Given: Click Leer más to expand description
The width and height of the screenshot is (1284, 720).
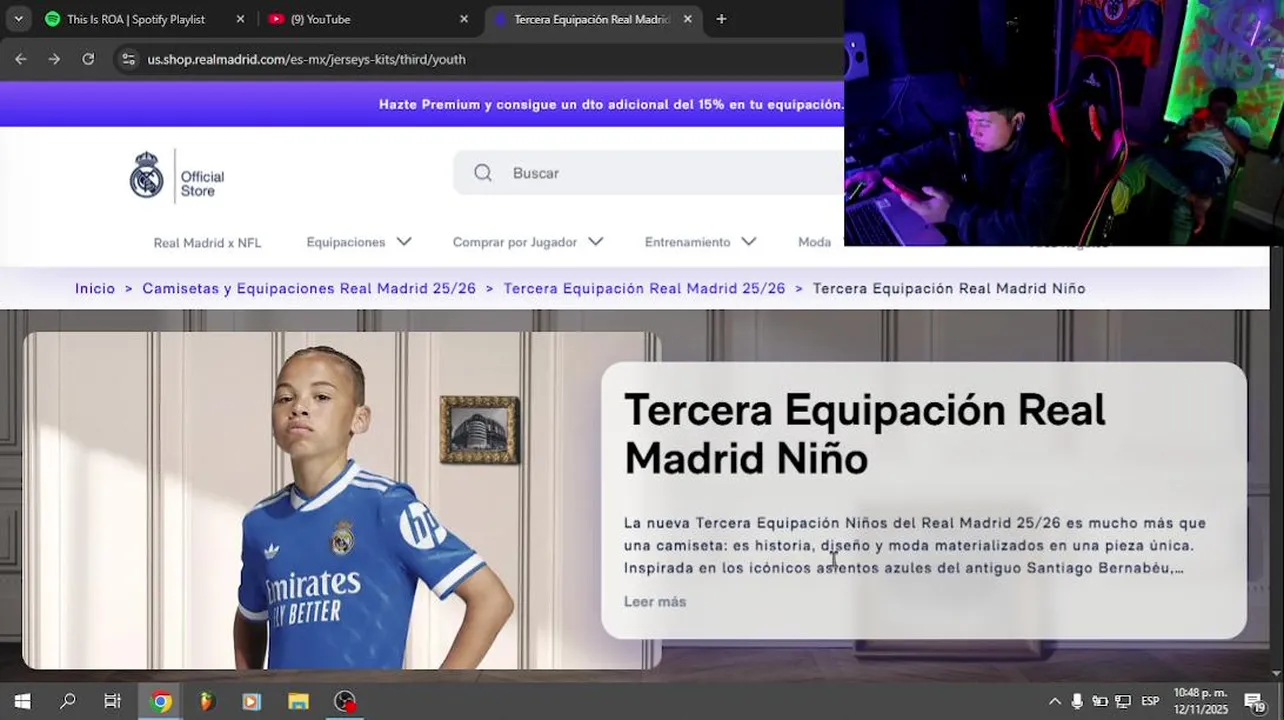Looking at the screenshot, I should [655, 601].
